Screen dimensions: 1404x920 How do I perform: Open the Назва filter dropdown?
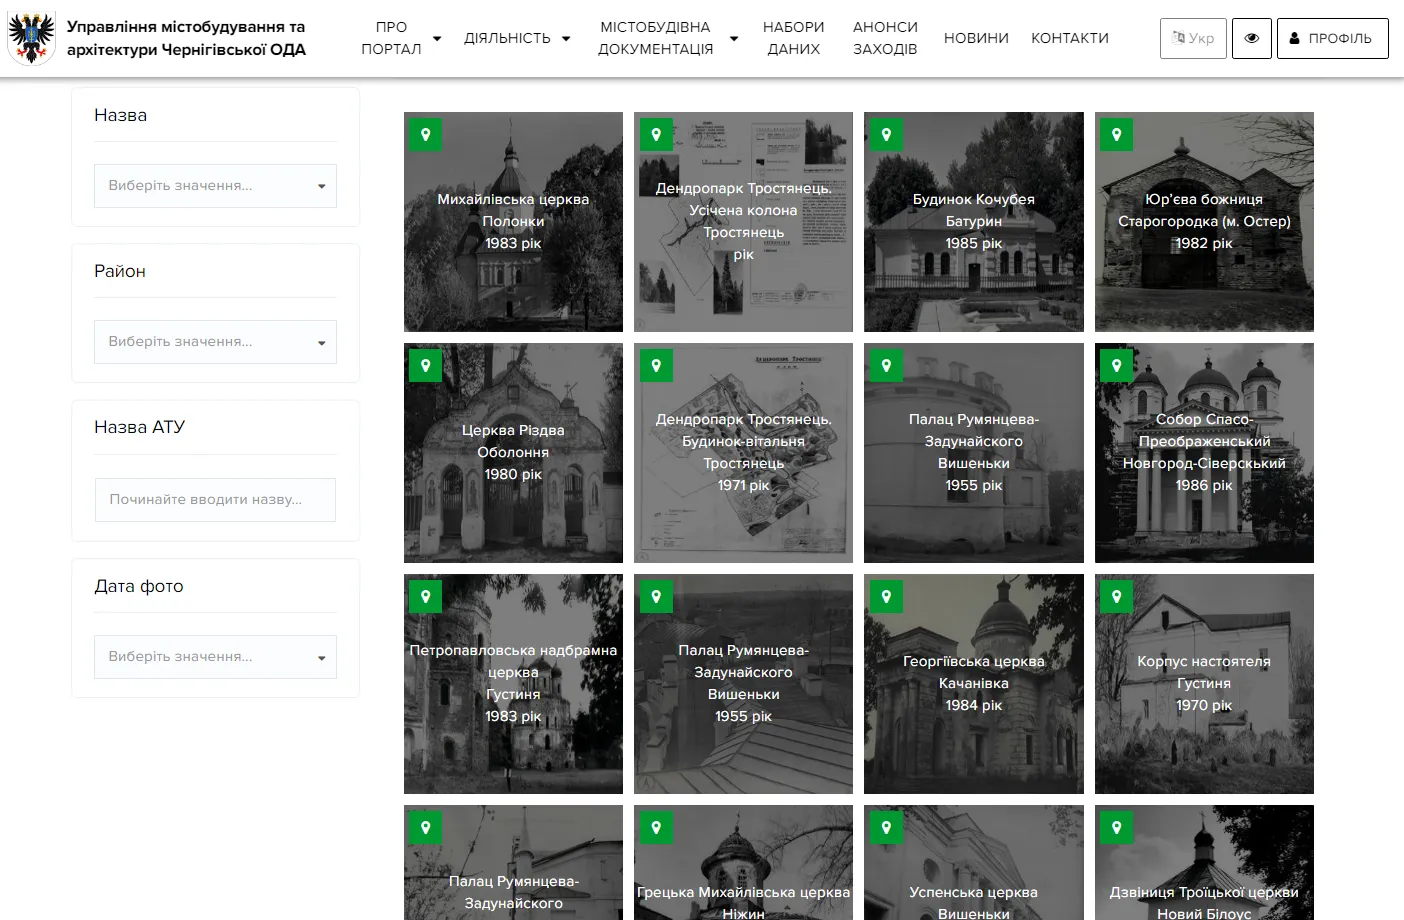215,186
